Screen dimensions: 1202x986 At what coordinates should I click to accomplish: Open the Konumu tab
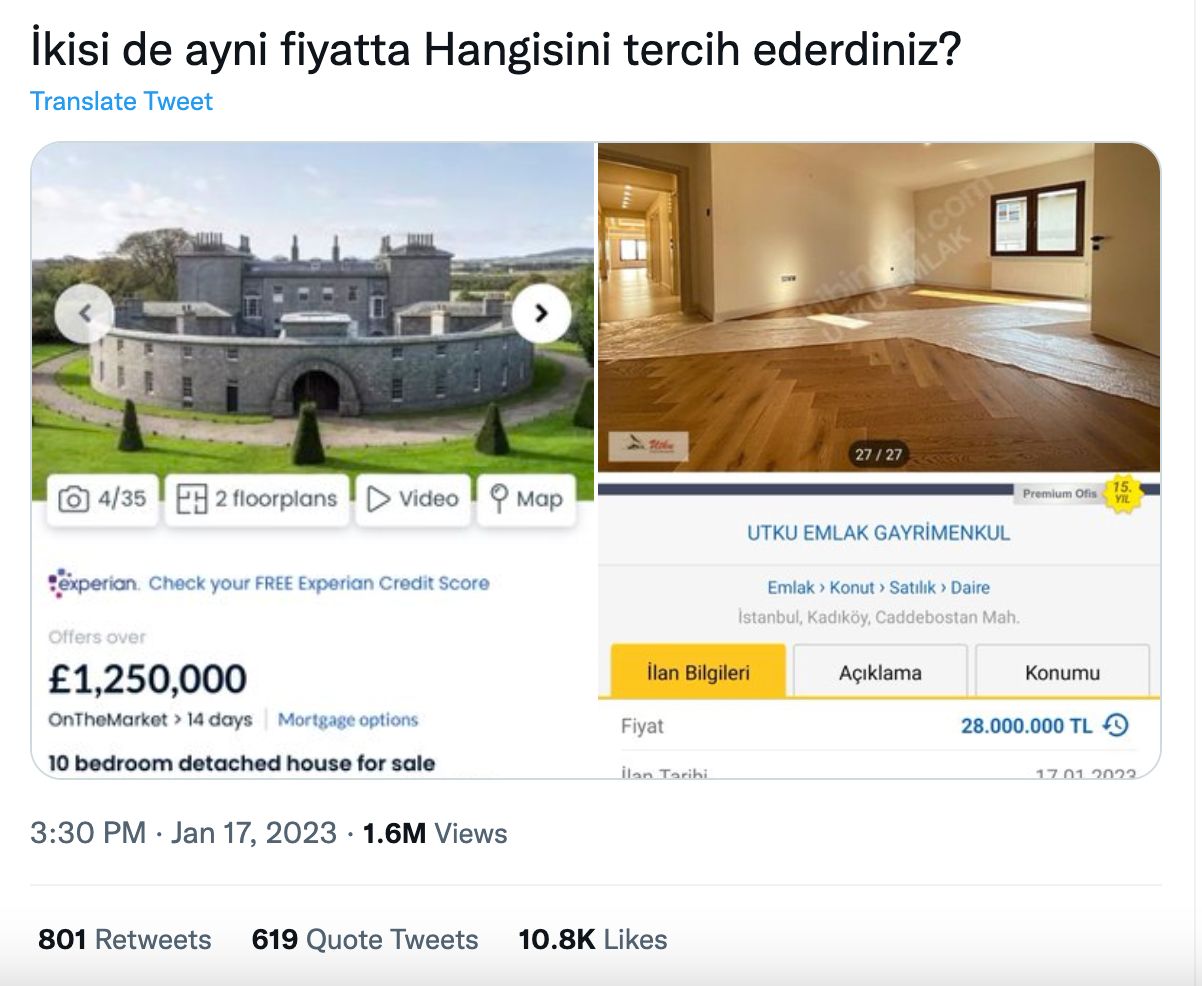pos(1062,672)
